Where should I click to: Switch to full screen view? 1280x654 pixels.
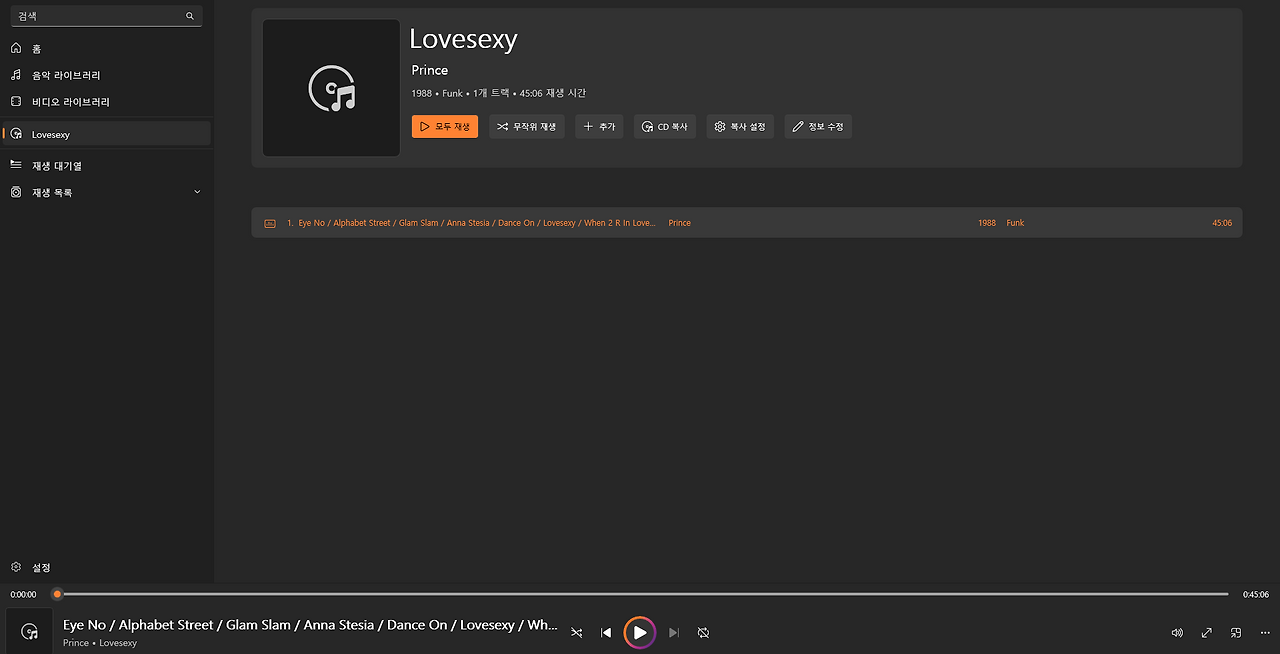[1207, 633]
